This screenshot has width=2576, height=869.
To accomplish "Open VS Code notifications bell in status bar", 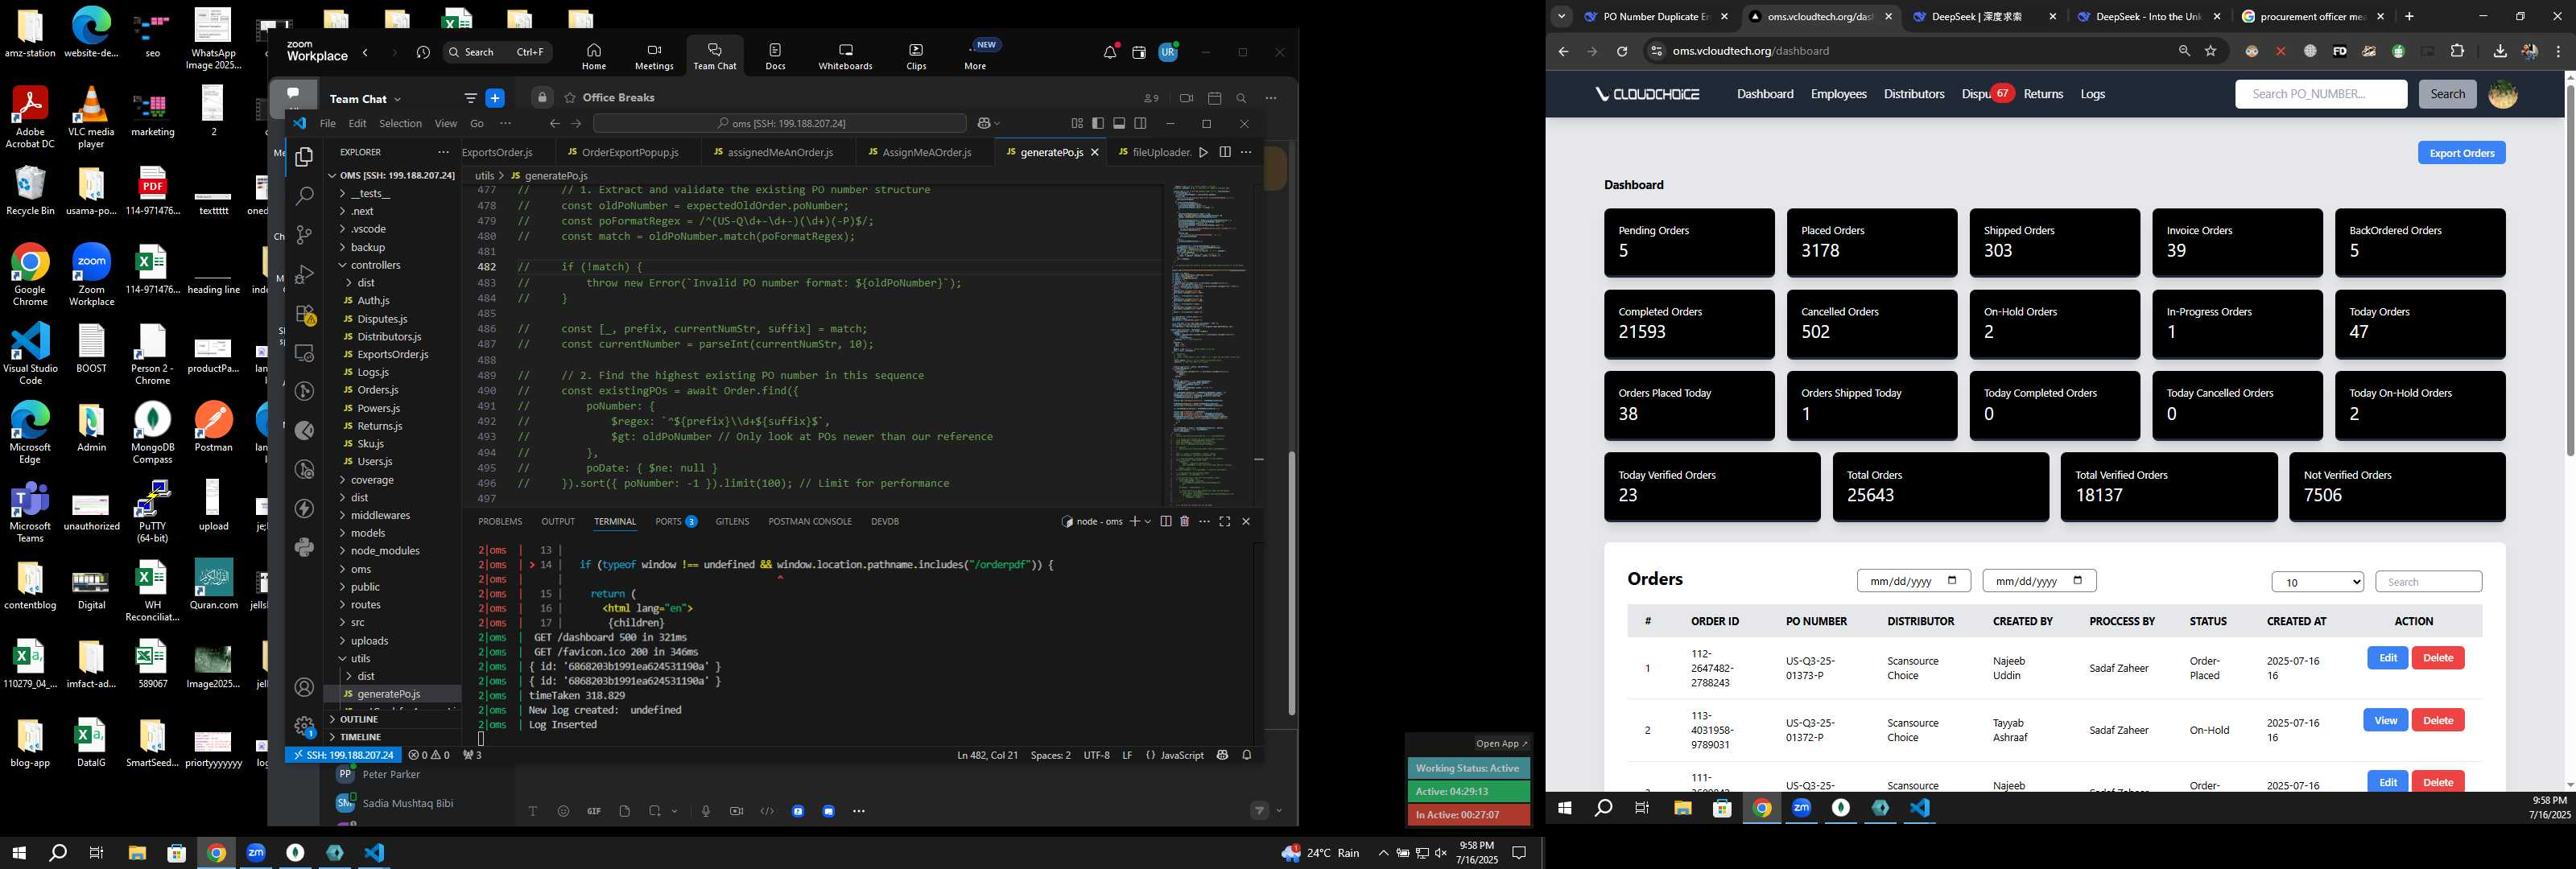I will pos(1246,755).
